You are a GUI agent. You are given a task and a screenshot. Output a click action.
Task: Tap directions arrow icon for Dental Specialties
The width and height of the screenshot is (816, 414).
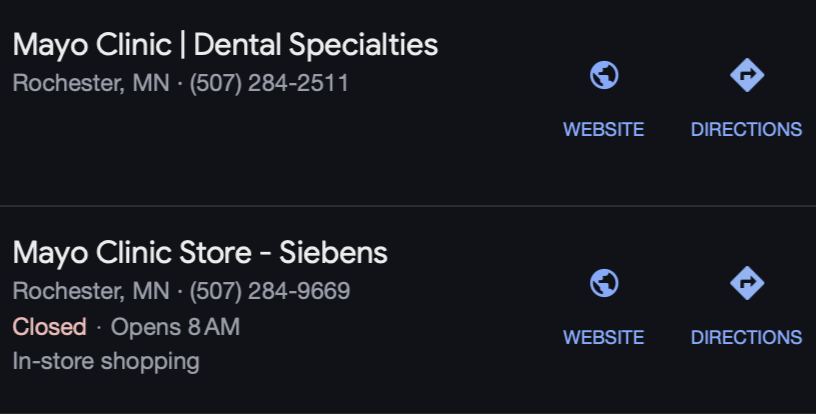tap(747, 75)
